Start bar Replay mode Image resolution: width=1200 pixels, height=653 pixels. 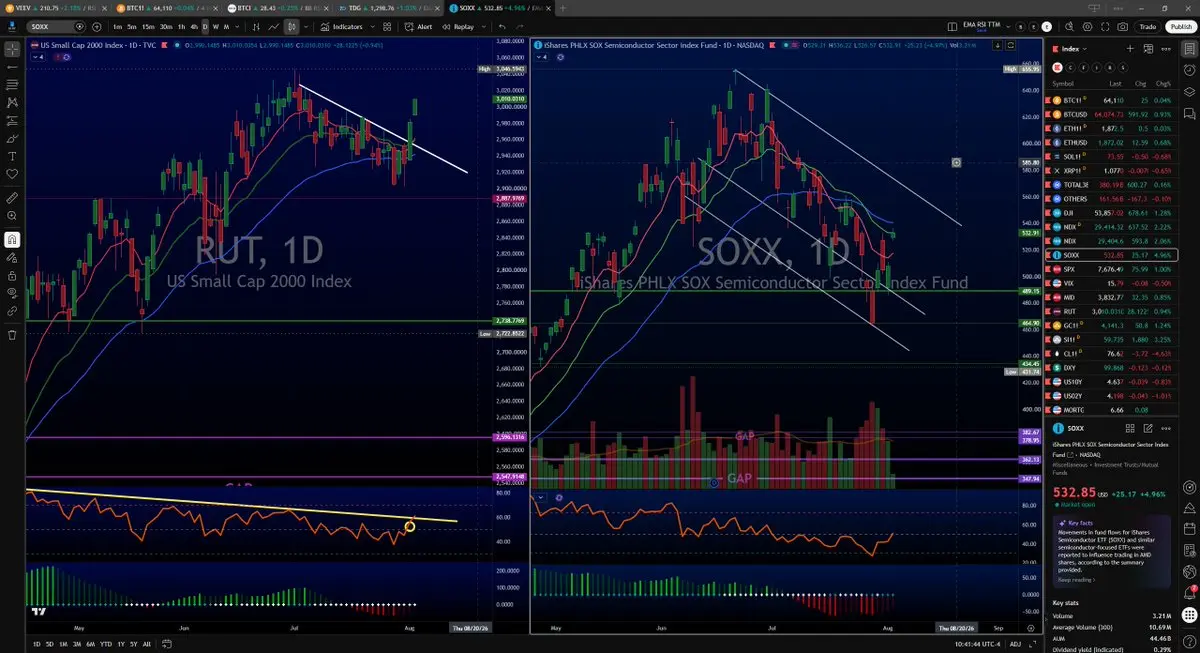coord(458,26)
